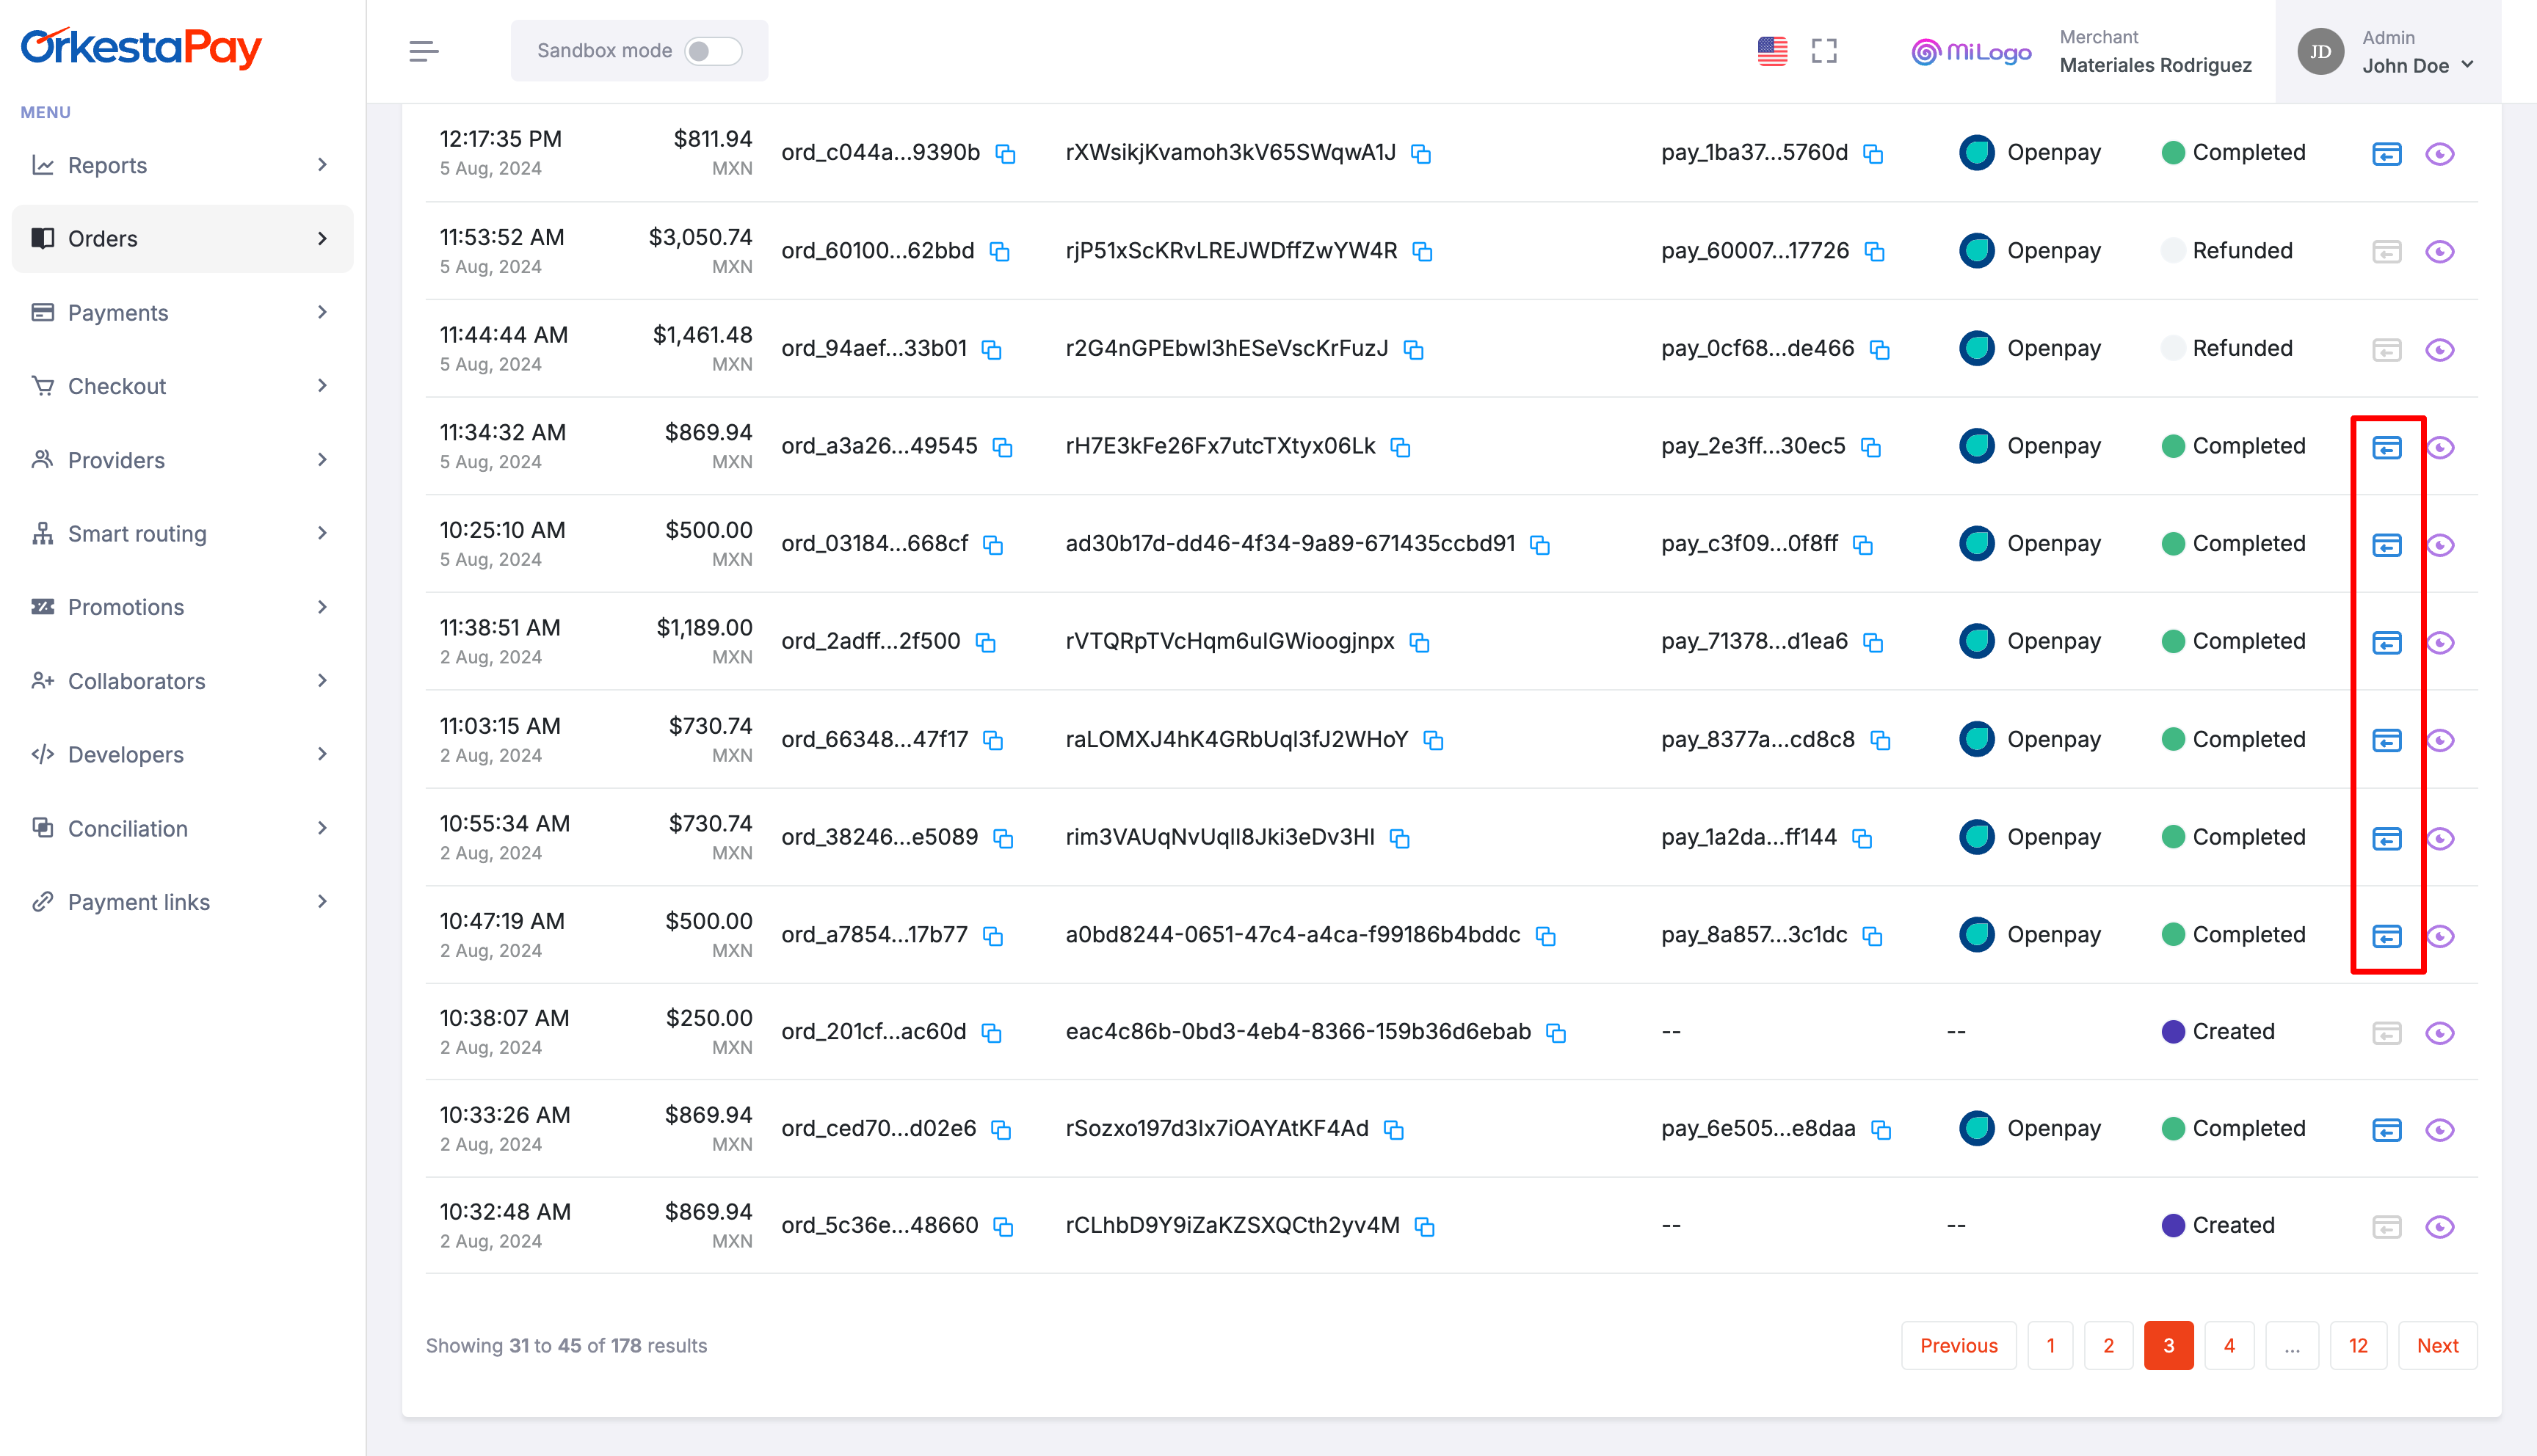Copy order ID ord_c044a...9390b
The width and height of the screenshot is (2537, 1456).
1006,154
